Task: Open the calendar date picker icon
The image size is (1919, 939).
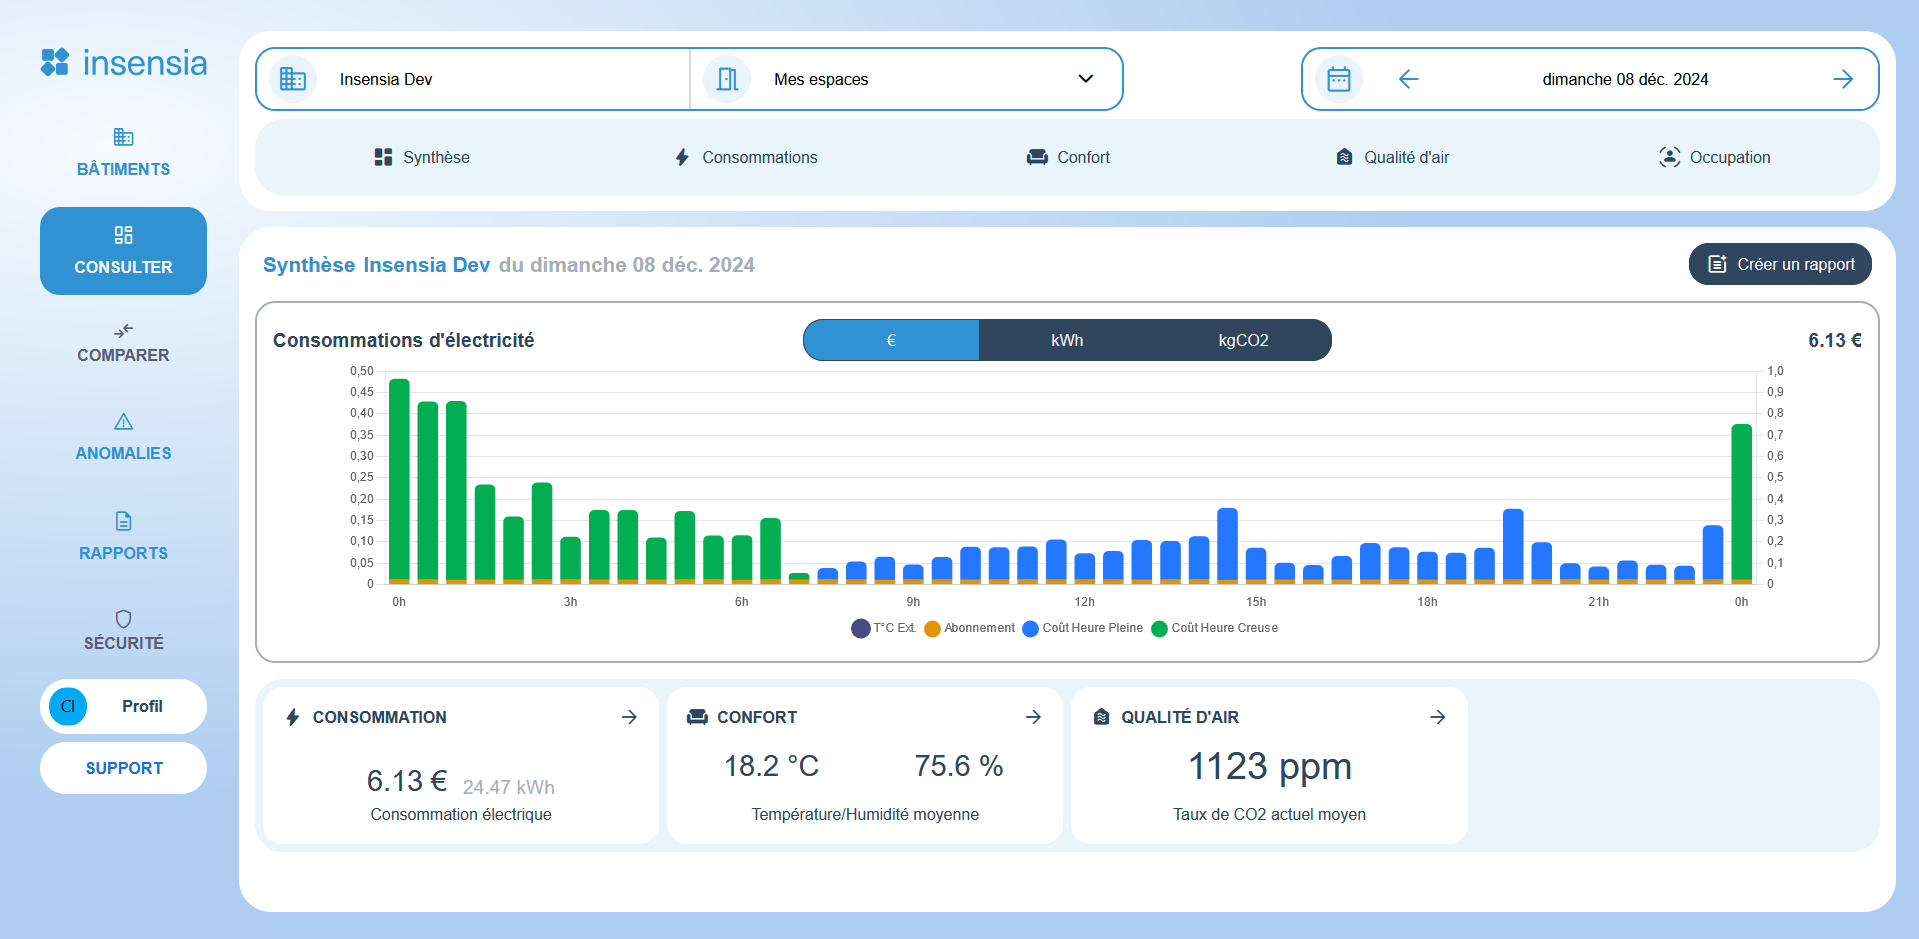Action: [1339, 79]
